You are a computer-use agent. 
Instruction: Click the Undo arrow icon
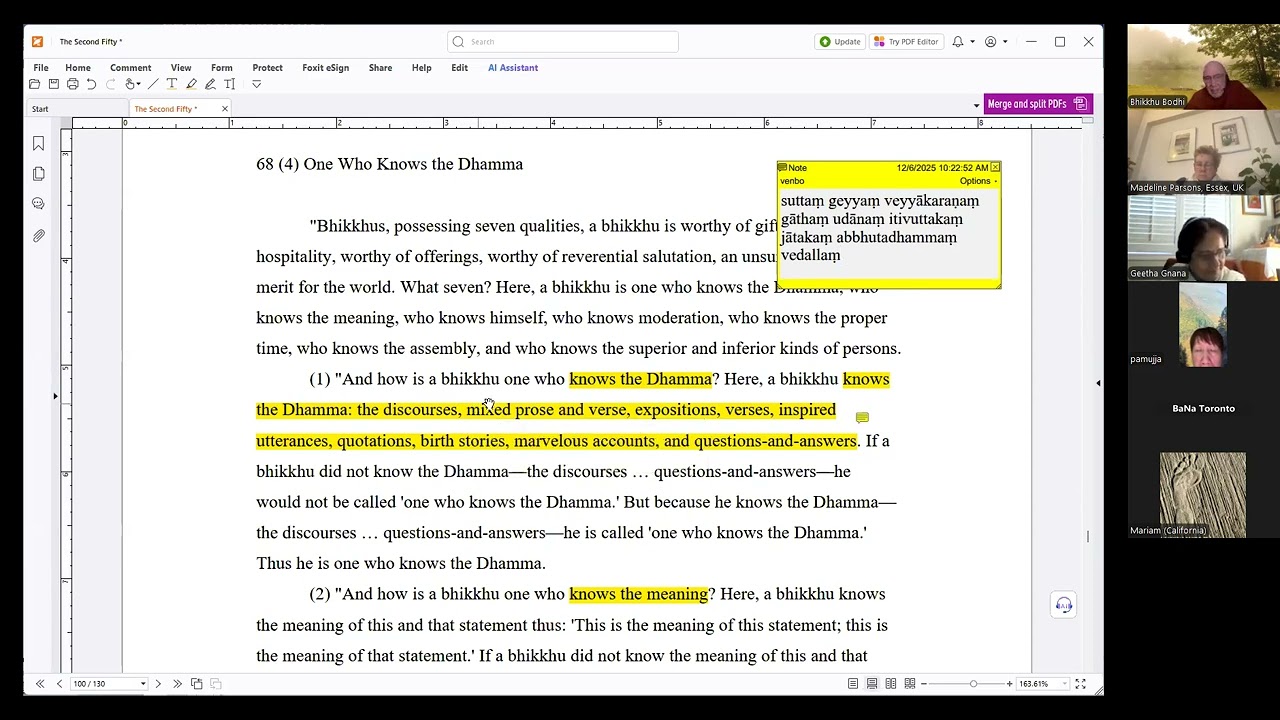91,84
